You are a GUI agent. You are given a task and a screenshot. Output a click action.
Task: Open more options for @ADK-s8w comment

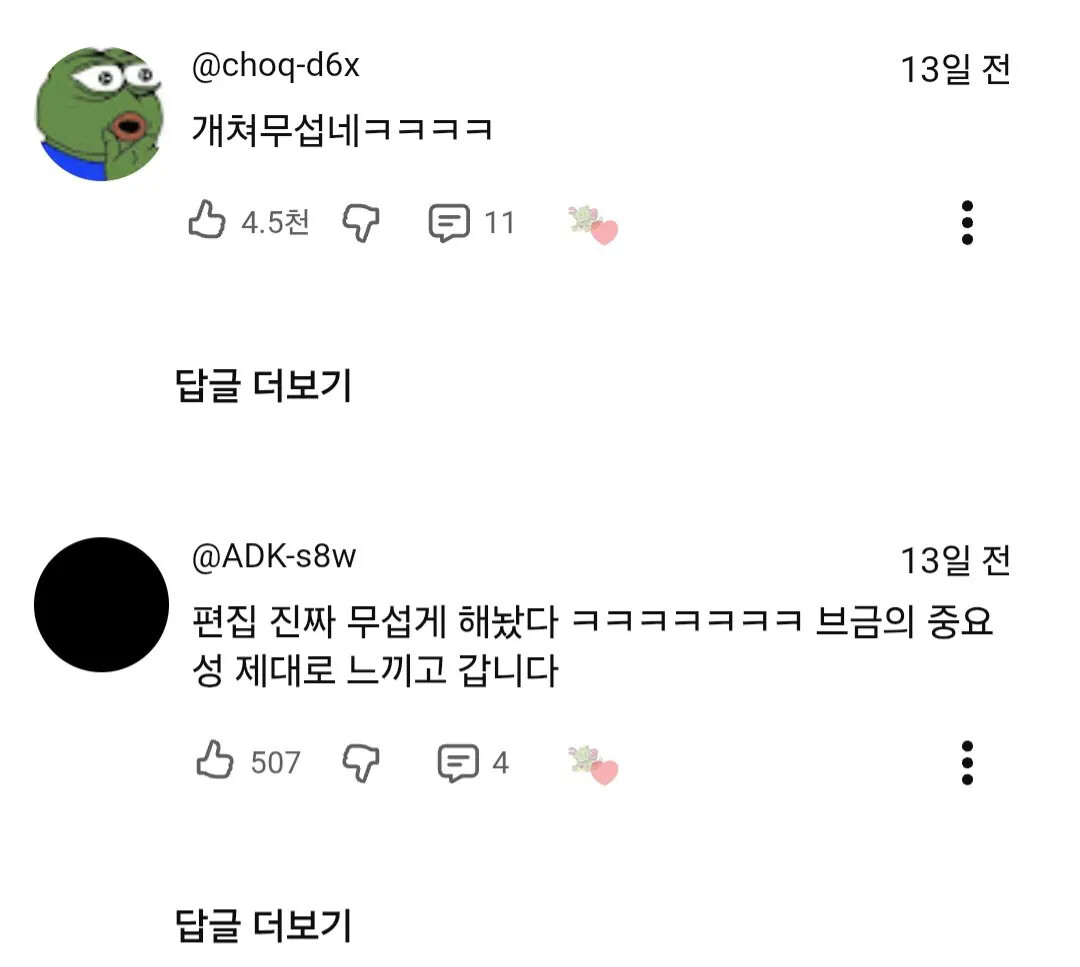point(967,762)
